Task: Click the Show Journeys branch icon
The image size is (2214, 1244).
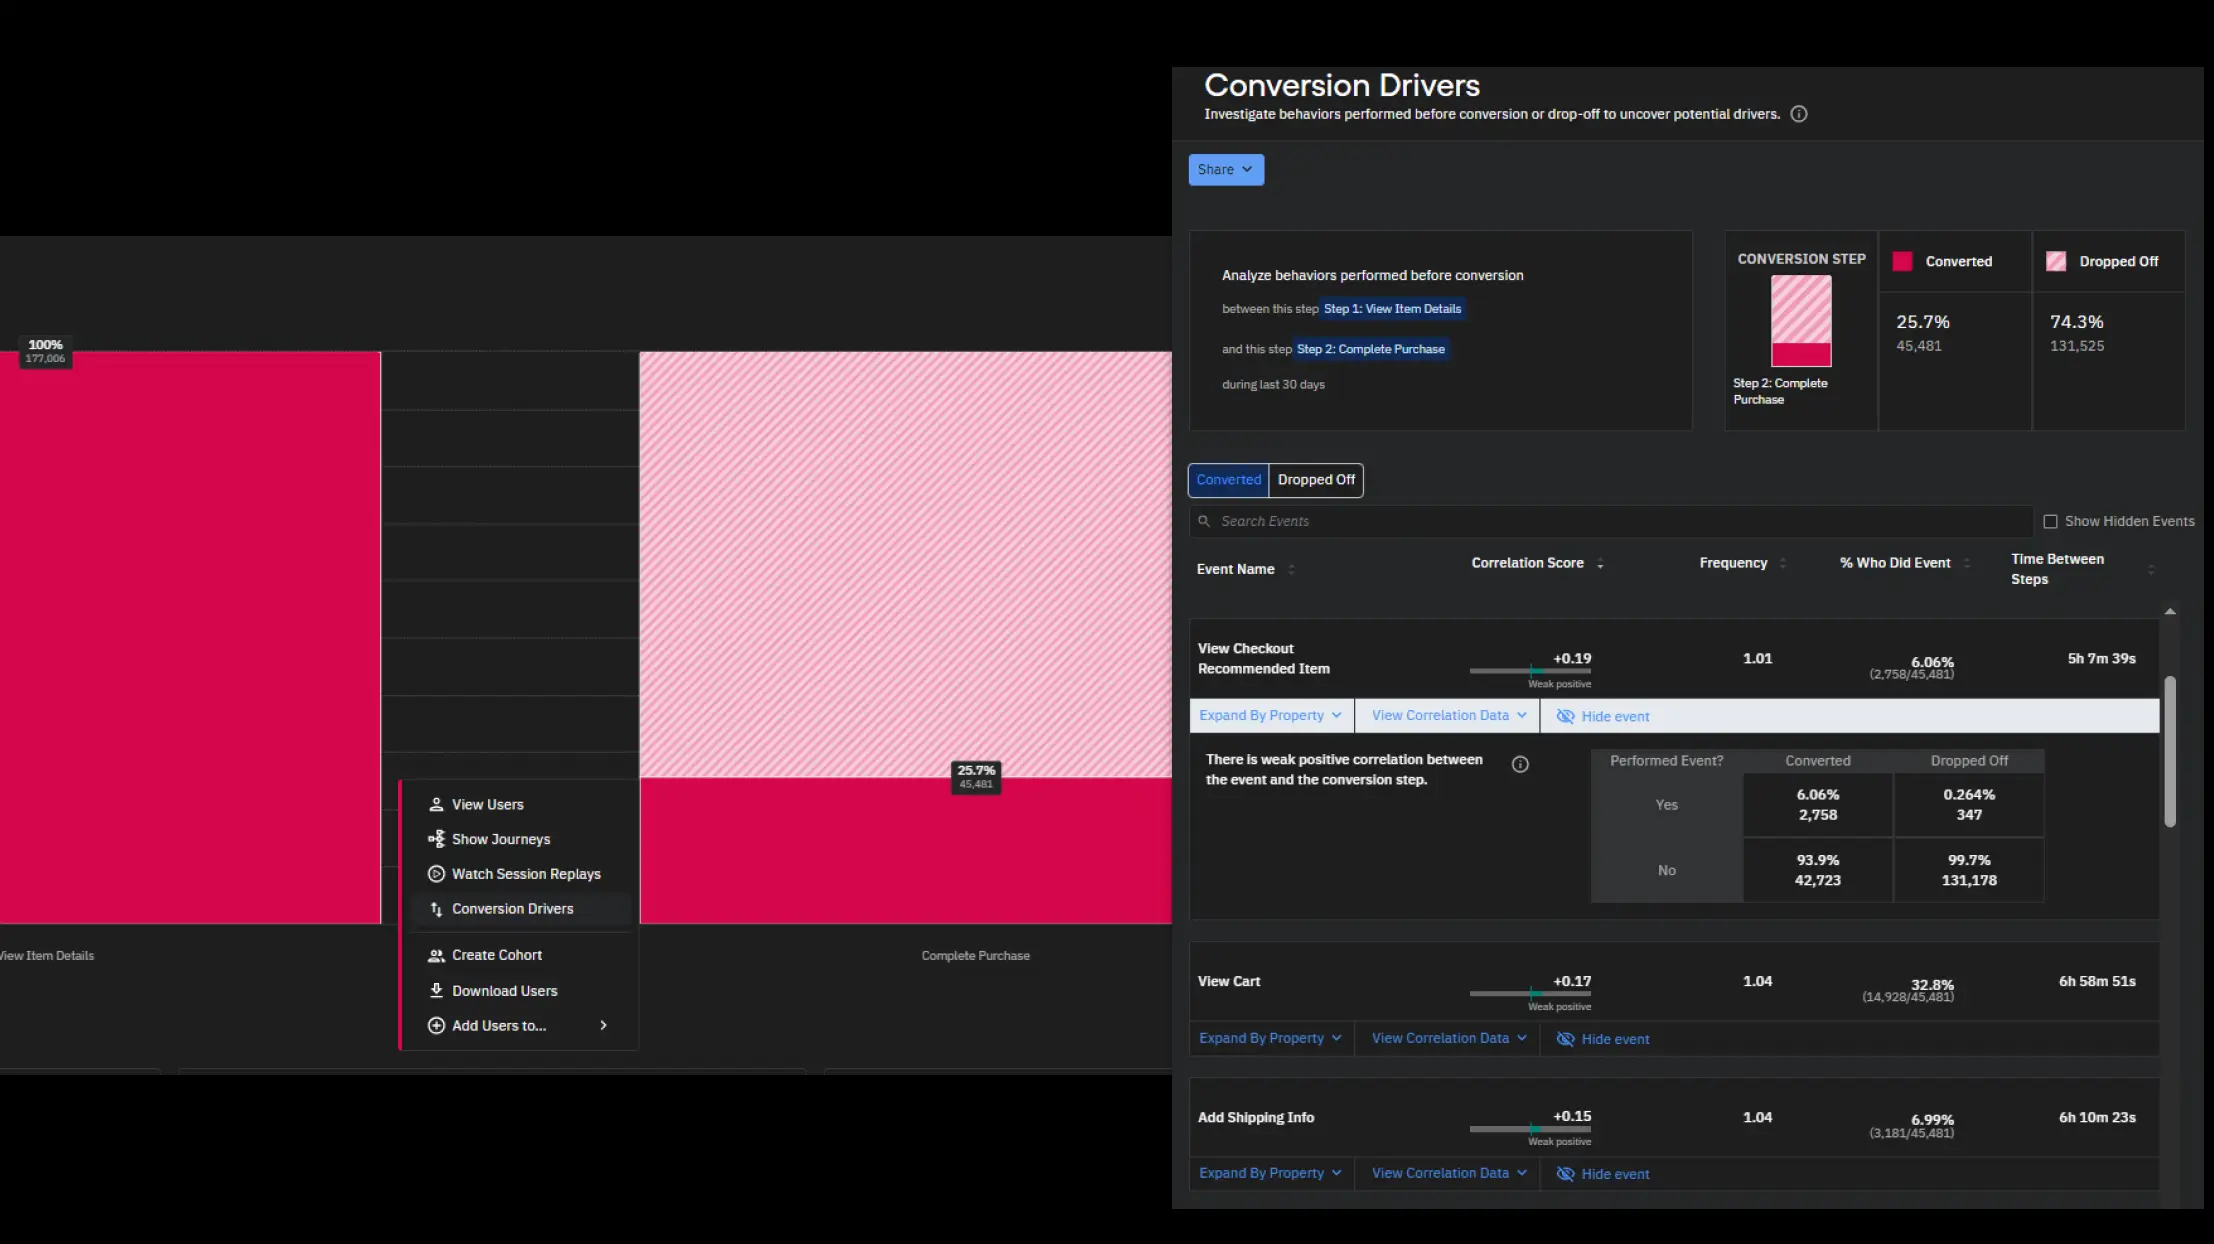Action: 436,839
